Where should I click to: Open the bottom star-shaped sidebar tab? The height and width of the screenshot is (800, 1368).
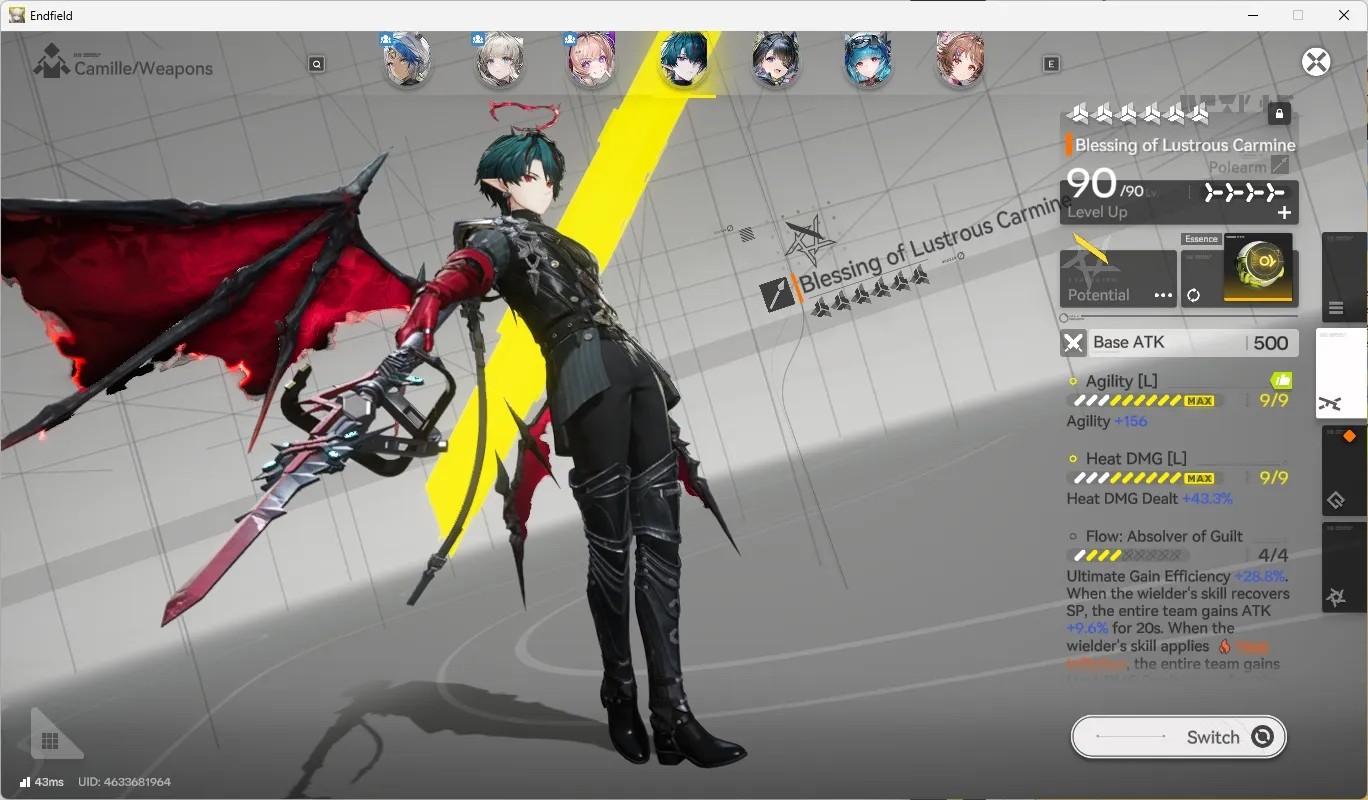(x=1343, y=567)
